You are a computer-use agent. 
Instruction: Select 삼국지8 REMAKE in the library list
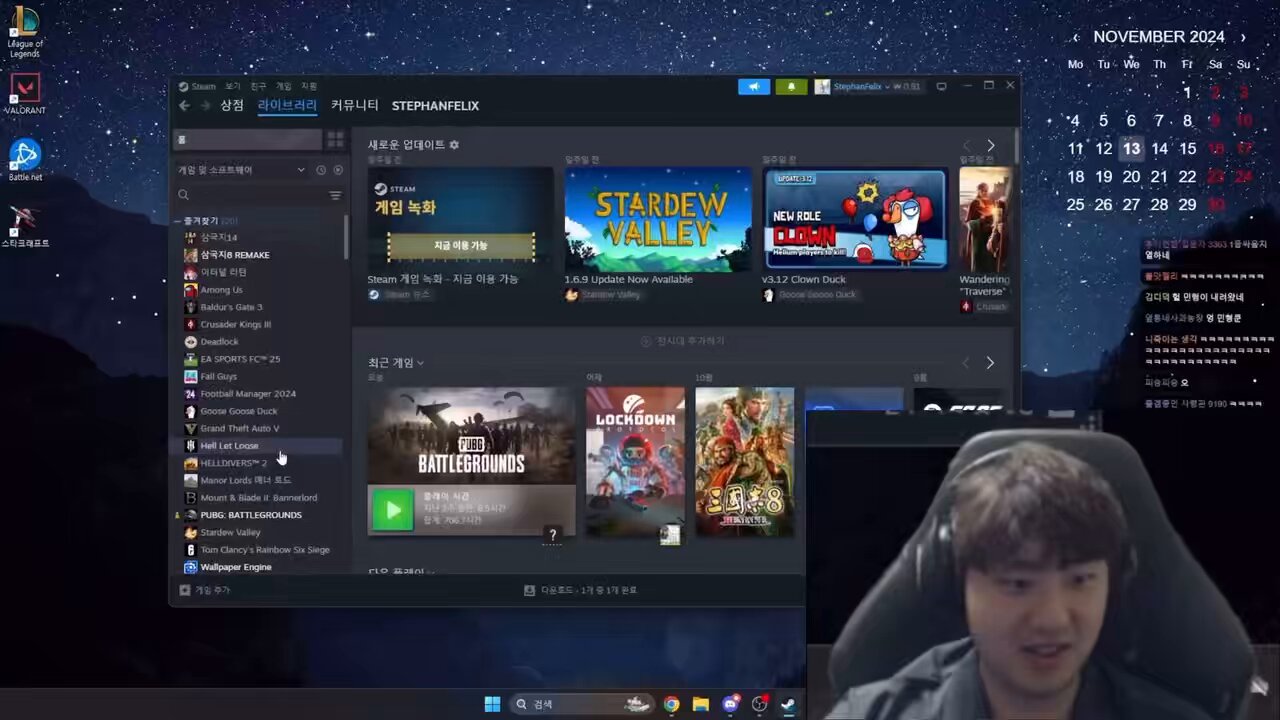(235, 255)
